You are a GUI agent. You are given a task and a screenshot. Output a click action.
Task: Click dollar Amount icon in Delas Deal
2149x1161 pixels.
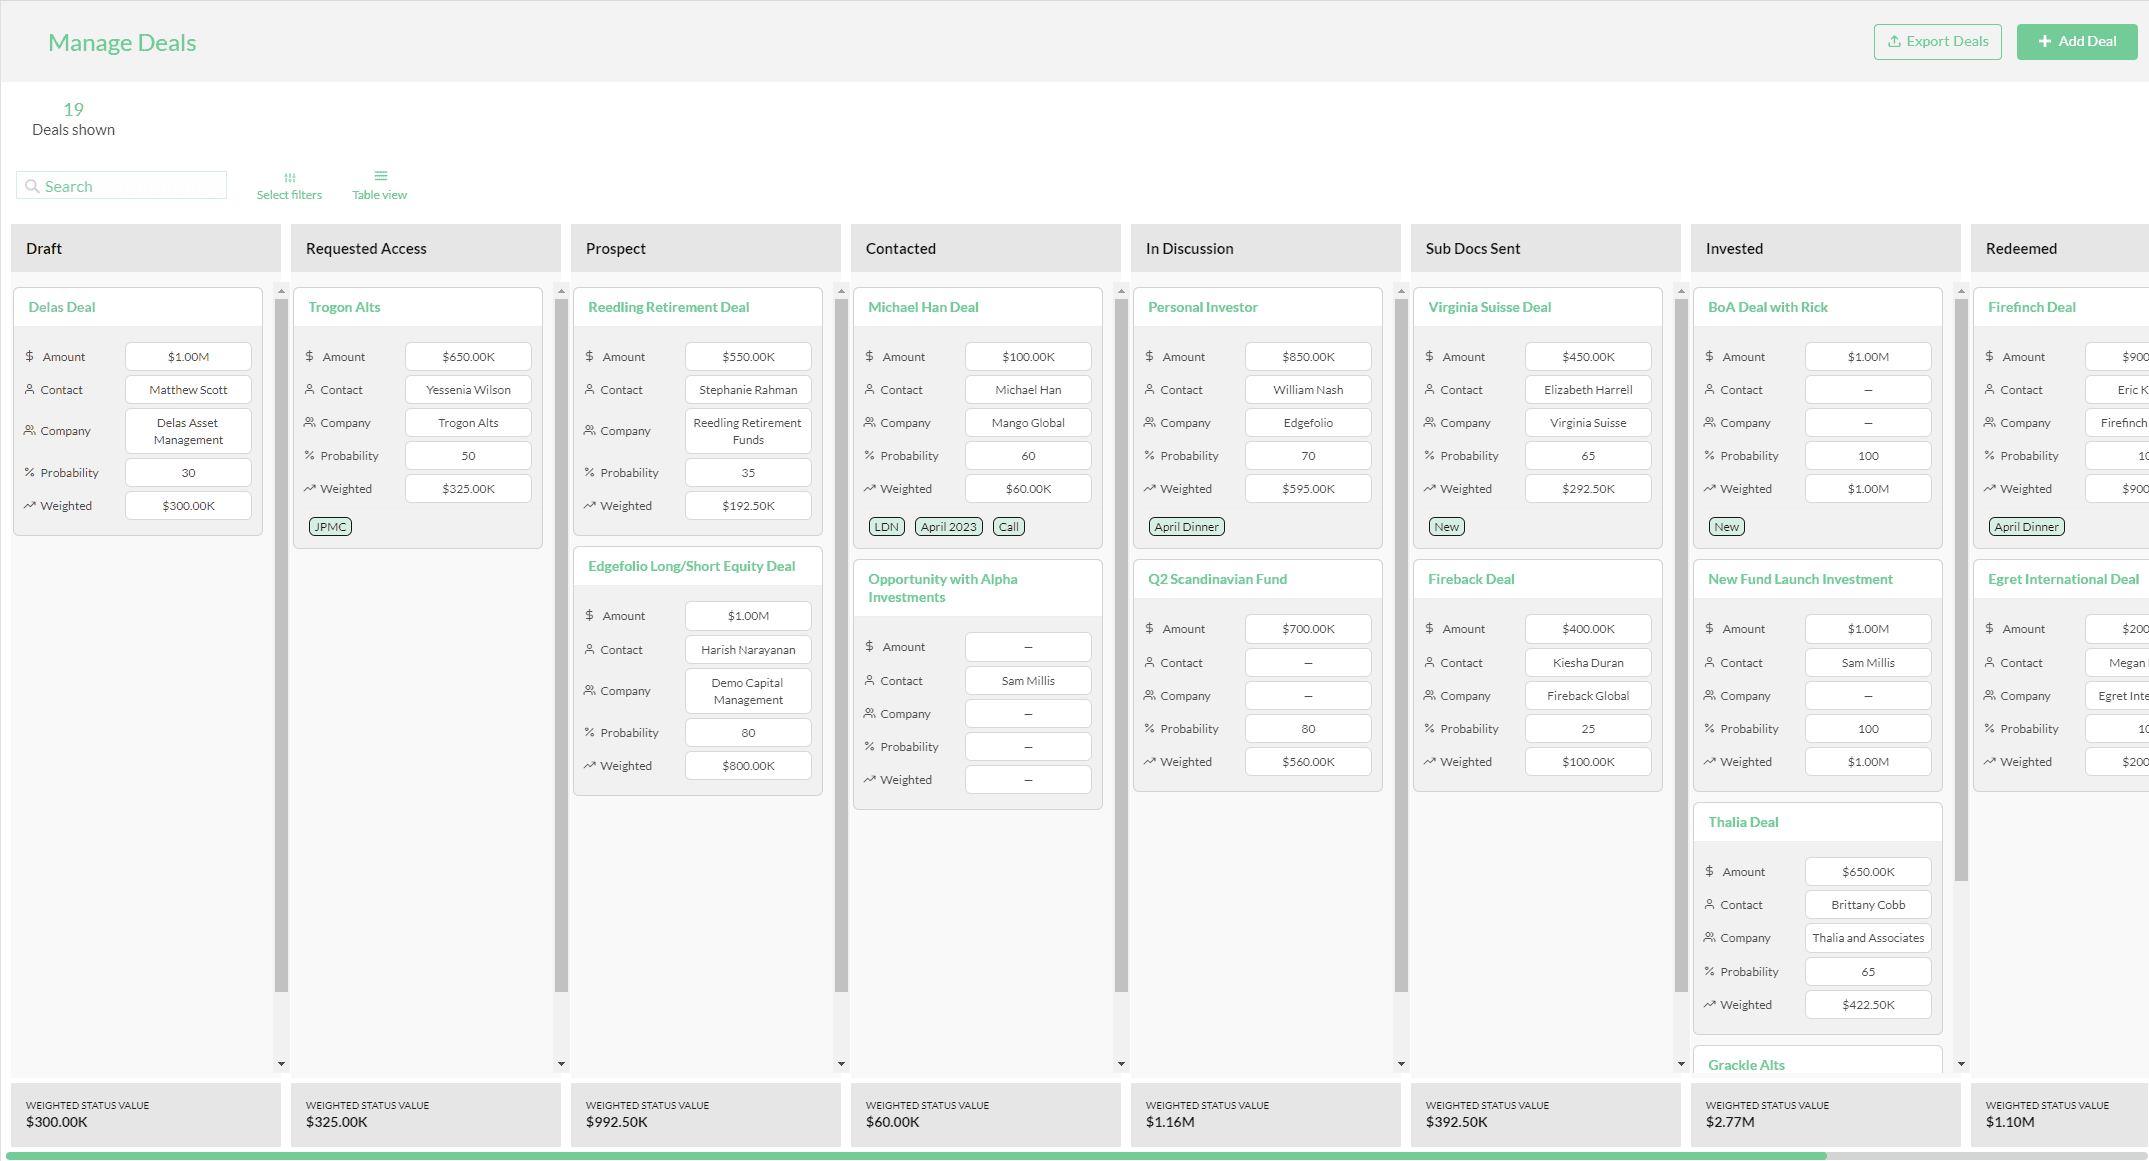30,357
